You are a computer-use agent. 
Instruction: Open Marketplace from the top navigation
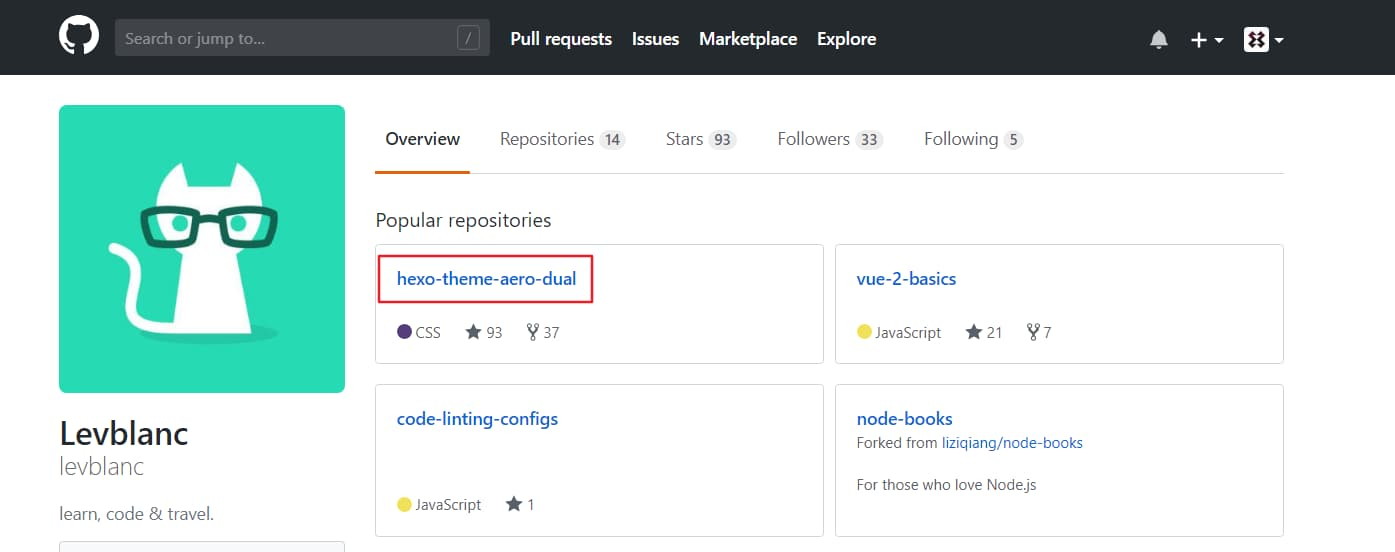pos(748,39)
